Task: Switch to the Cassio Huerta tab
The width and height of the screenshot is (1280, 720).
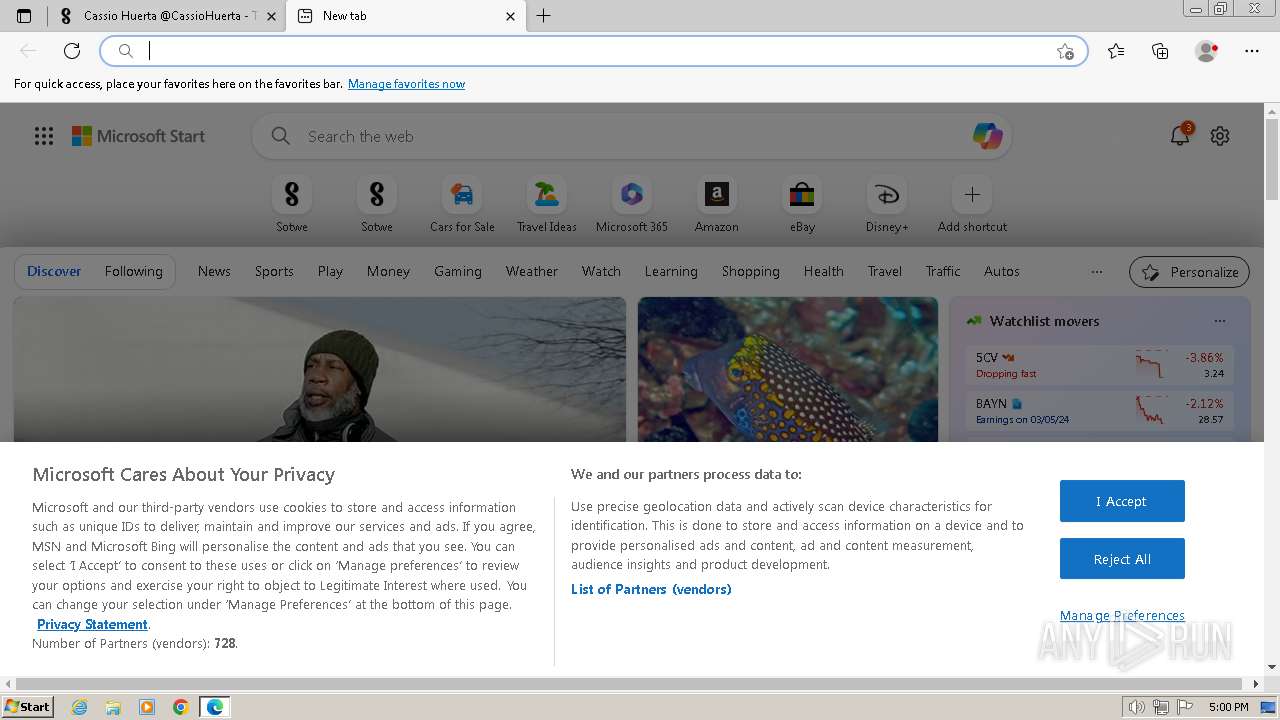Action: 166,16
